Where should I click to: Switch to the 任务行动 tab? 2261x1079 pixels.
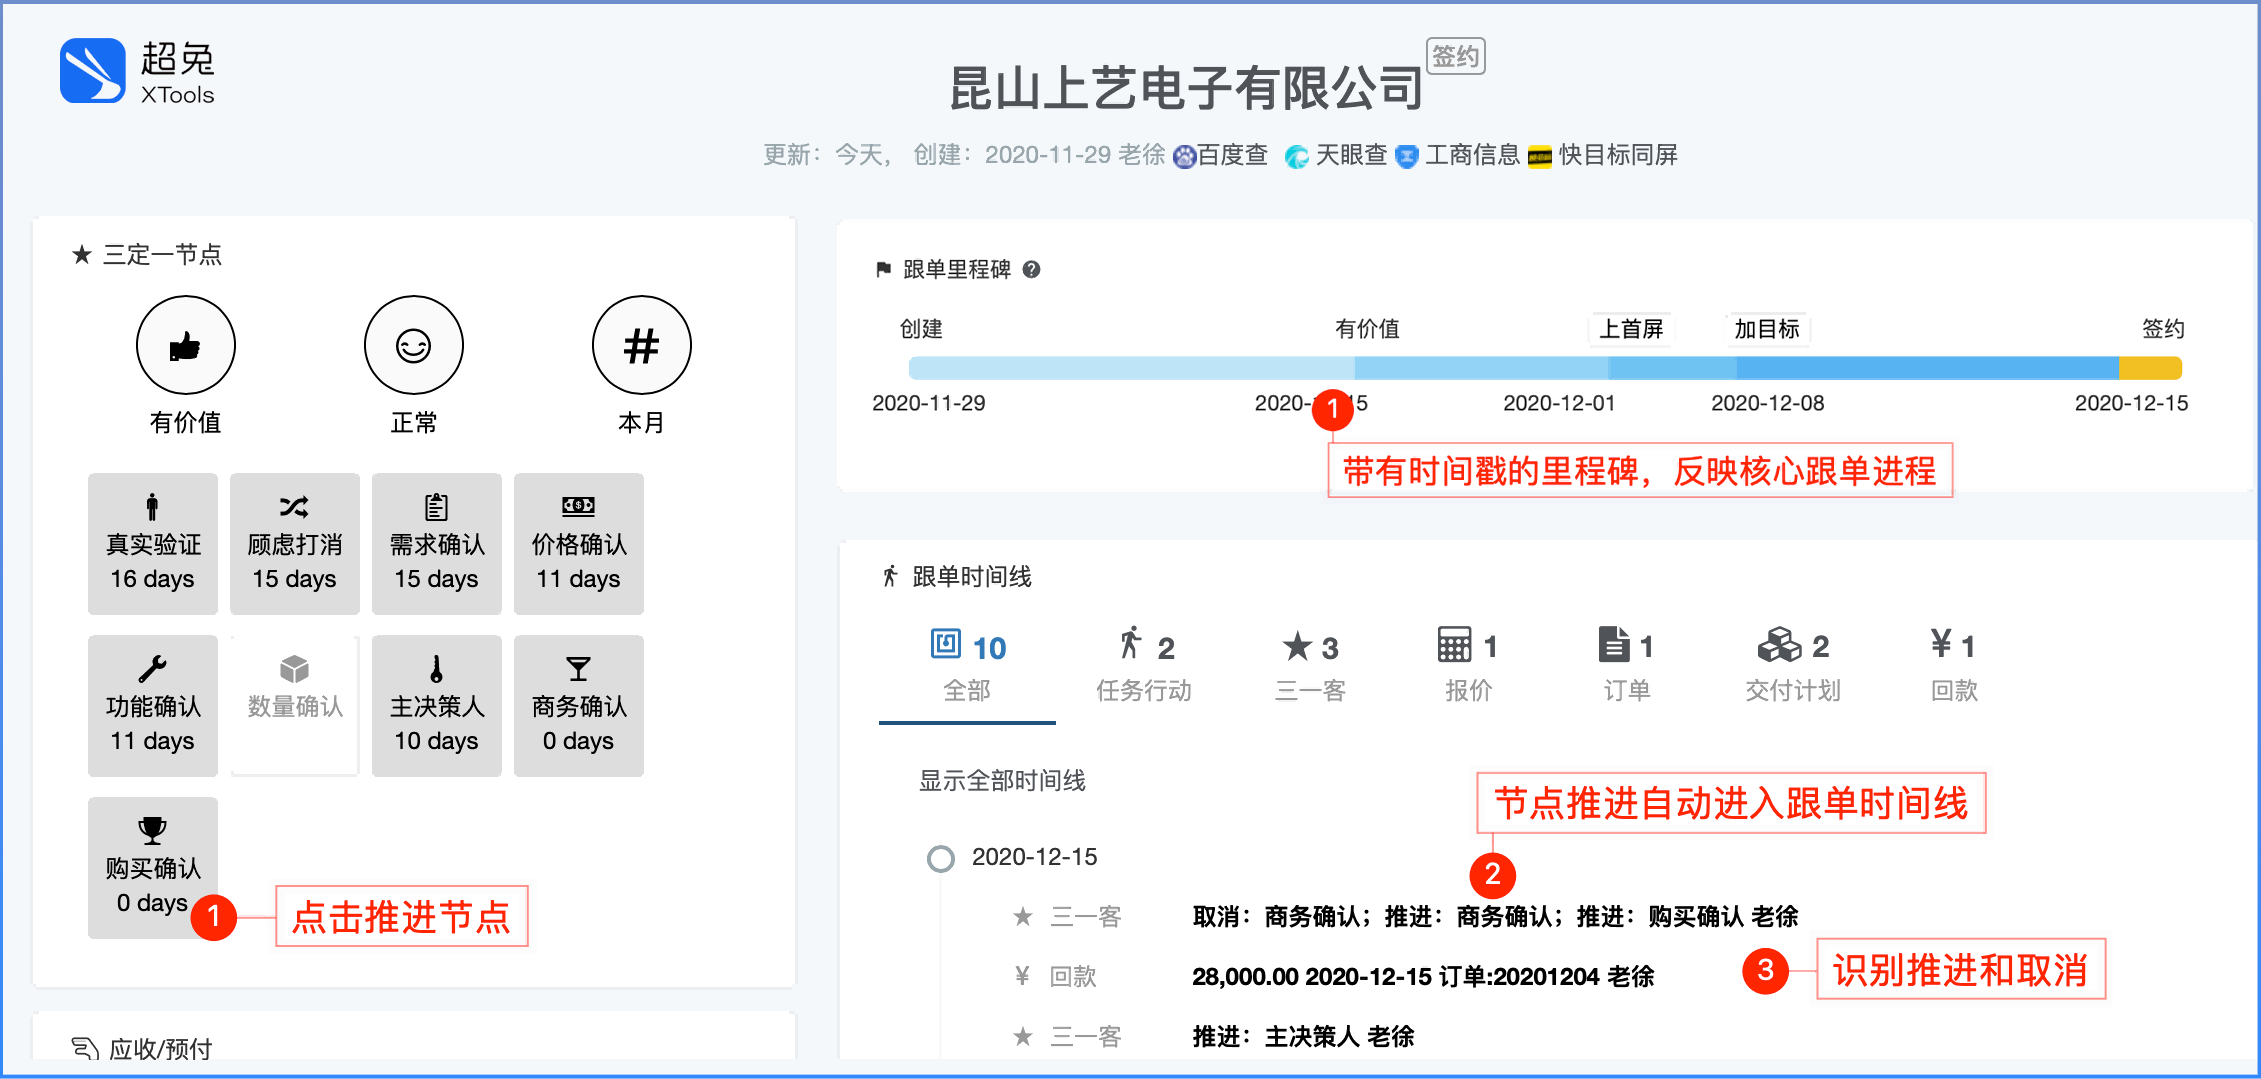1144,666
